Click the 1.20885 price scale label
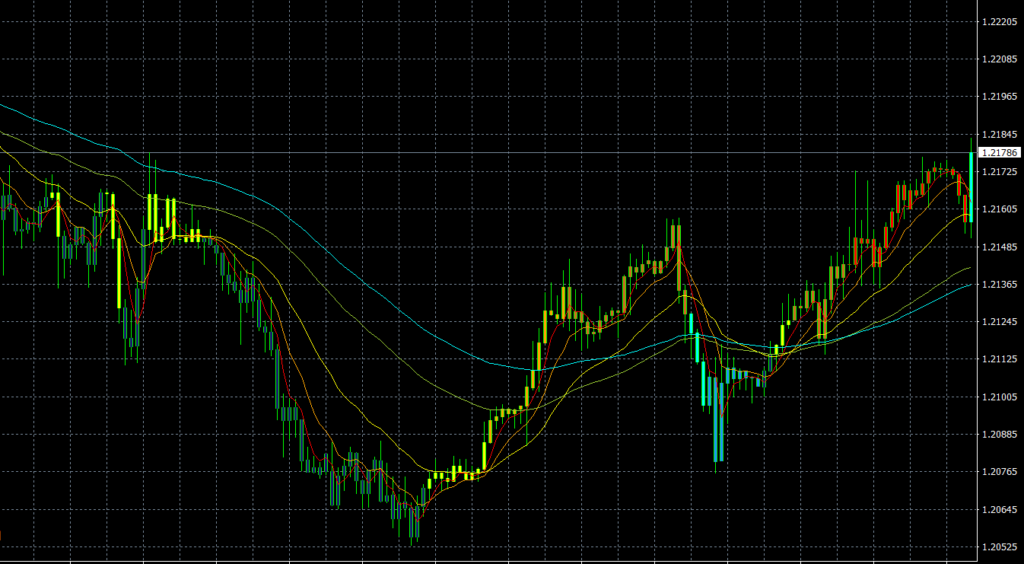This screenshot has width=1024, height=564. click(999, 435)
